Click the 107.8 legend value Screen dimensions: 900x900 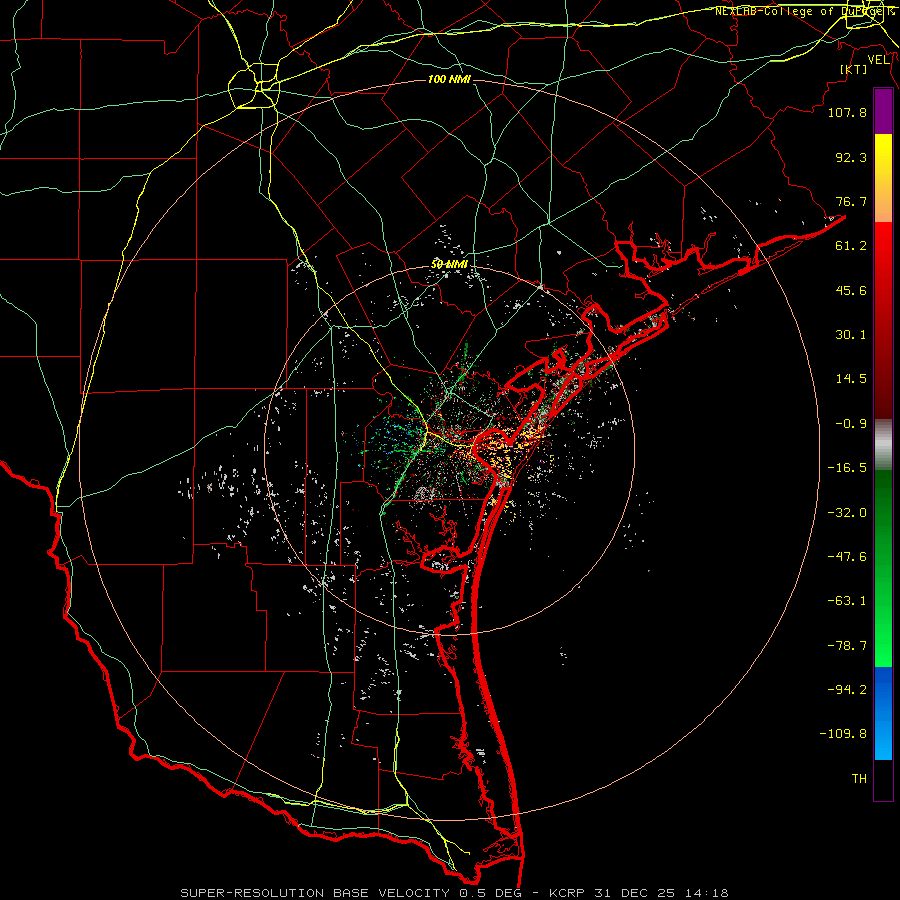pos(847,112)
